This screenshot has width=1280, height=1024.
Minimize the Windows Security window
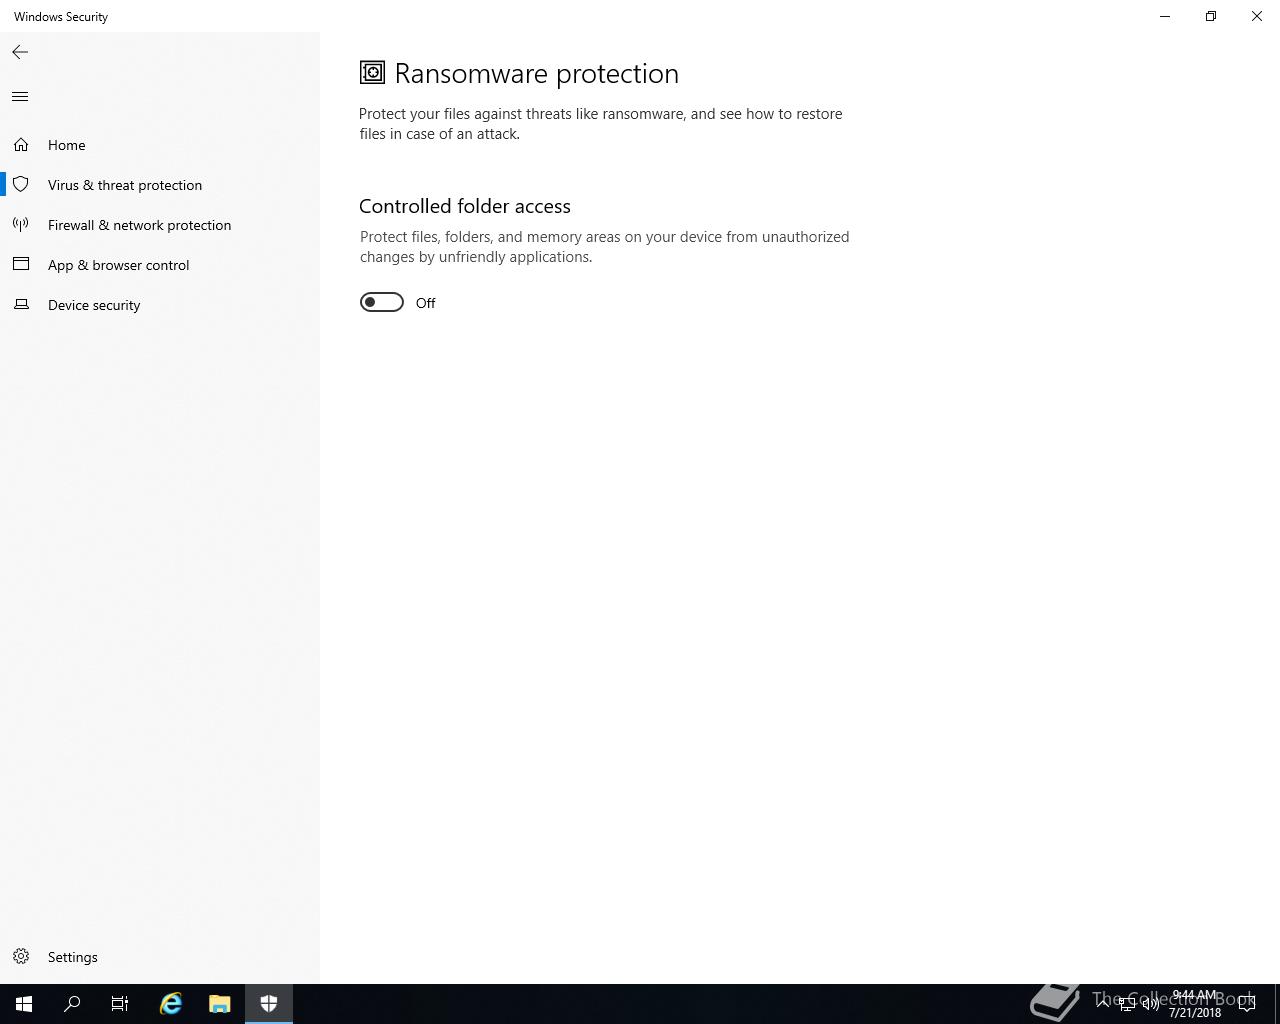point(1165,16)
